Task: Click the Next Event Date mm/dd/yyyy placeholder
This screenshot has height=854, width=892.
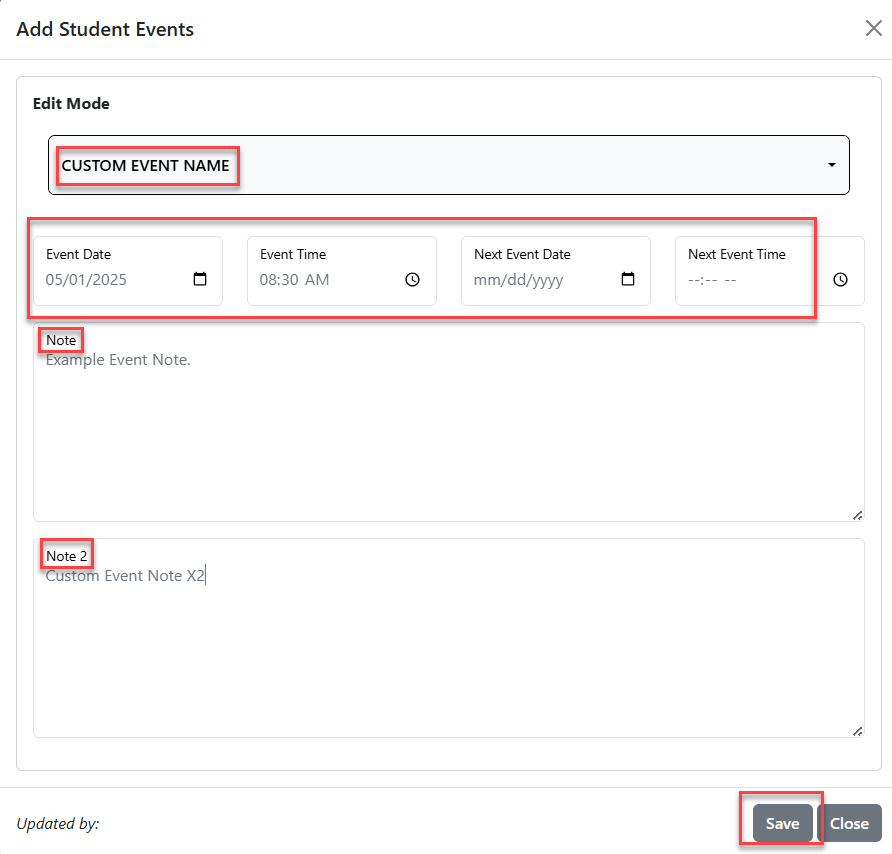Action: [x=518, y=279]
